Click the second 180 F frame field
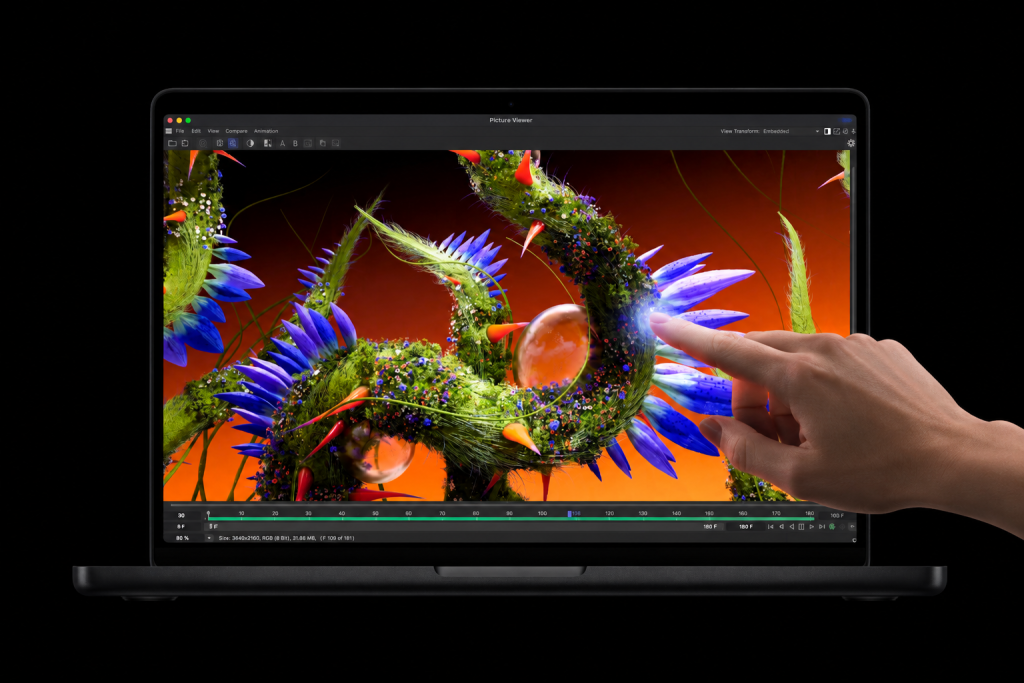The image size is (1024, 683). point(745,526)
